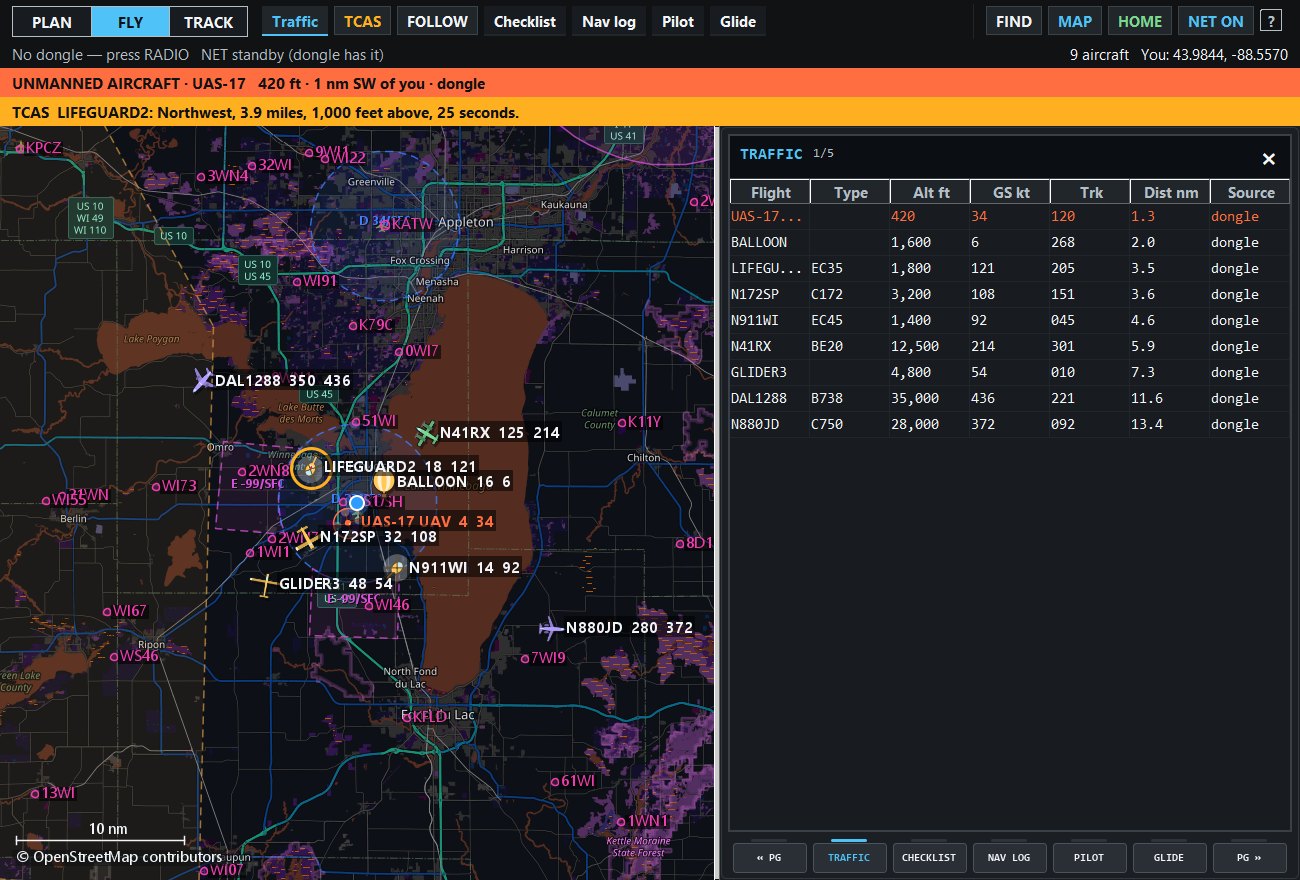The width and height of the screenshot is (1300, 880).
Task: Sort traffic table by Type header
Action: [x=850, y=192]
